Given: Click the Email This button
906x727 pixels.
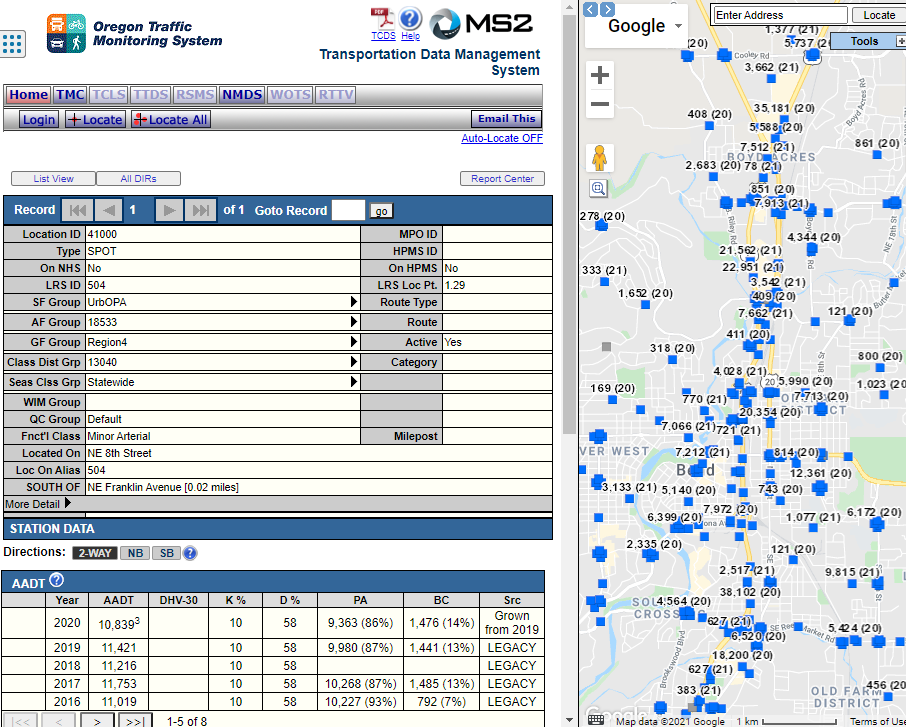Looking at the screenshot, I should pyautogui.click(x=506, y=118).
